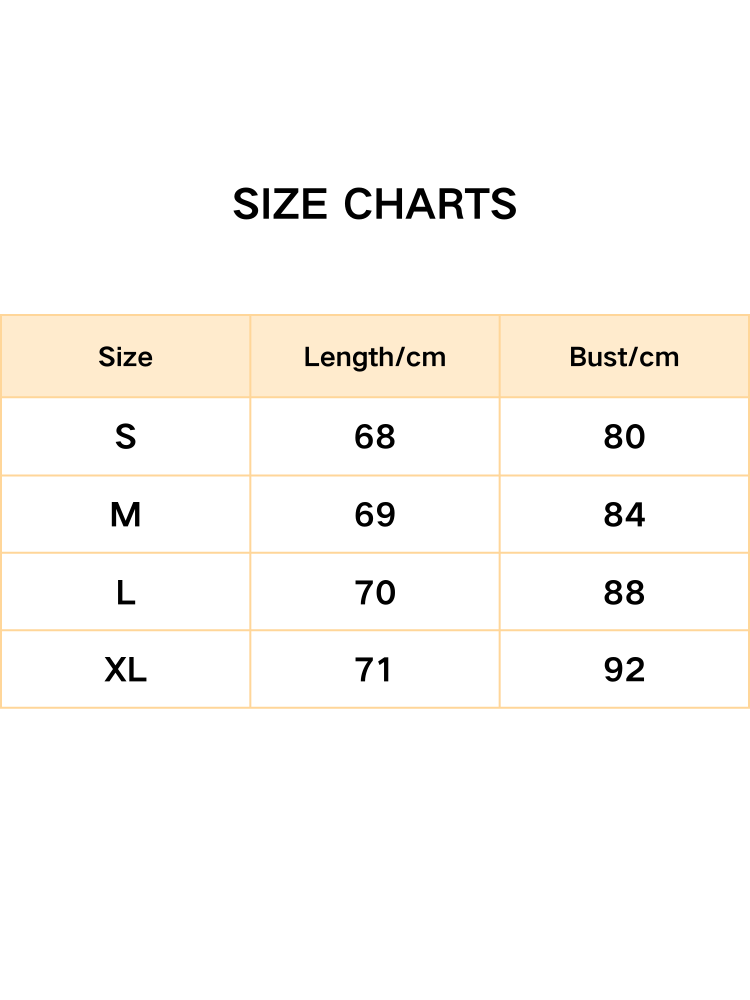This screenshot has height=1000, width=750.
Task: Click bust value 88 for size L
Action: 625,593
